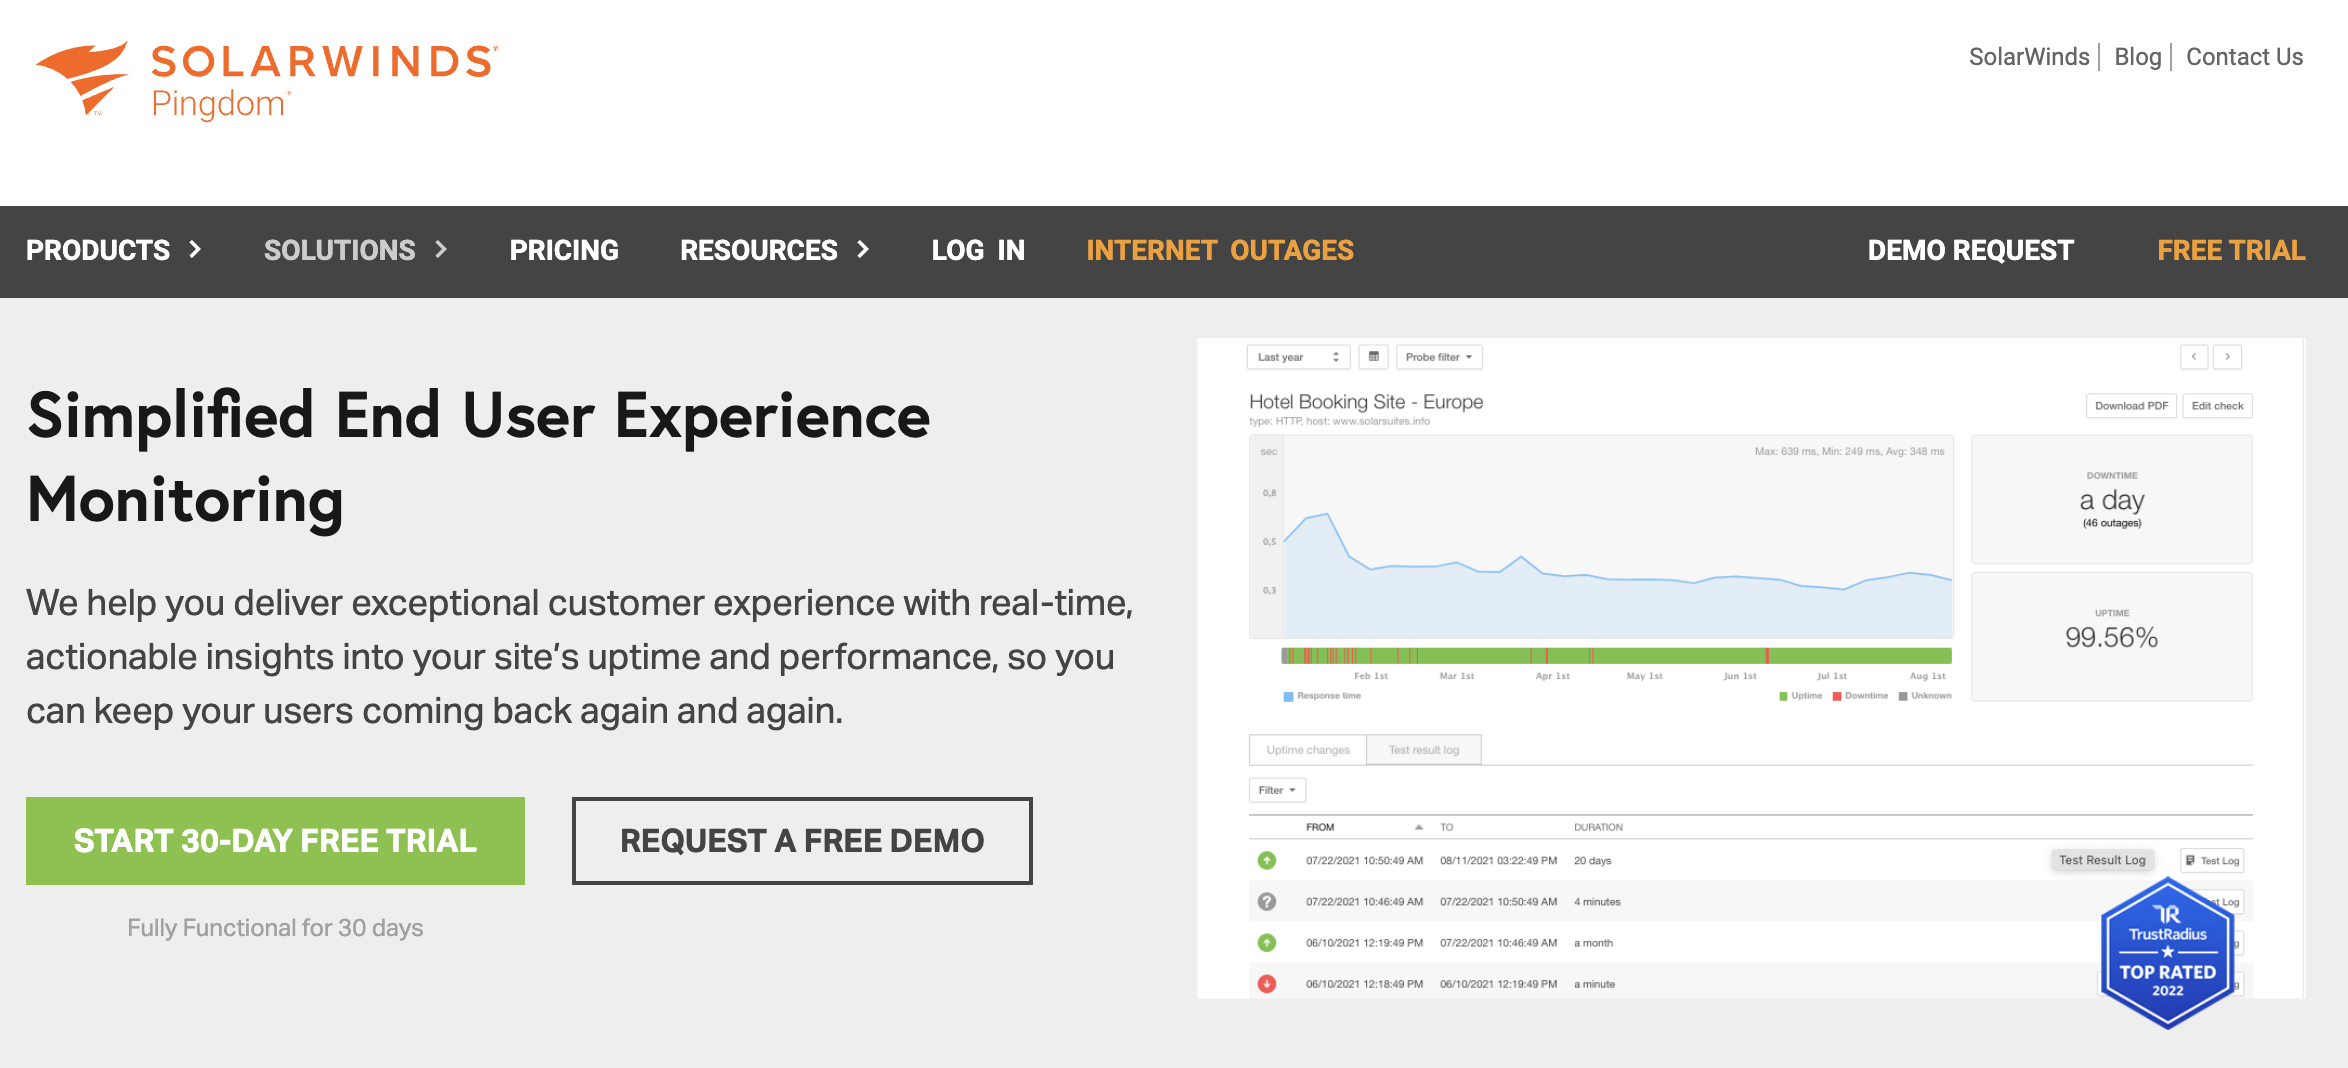Click the Downtime legend red swatch
This screenshot has width=2348, height=1068.
click(1837, 696)
